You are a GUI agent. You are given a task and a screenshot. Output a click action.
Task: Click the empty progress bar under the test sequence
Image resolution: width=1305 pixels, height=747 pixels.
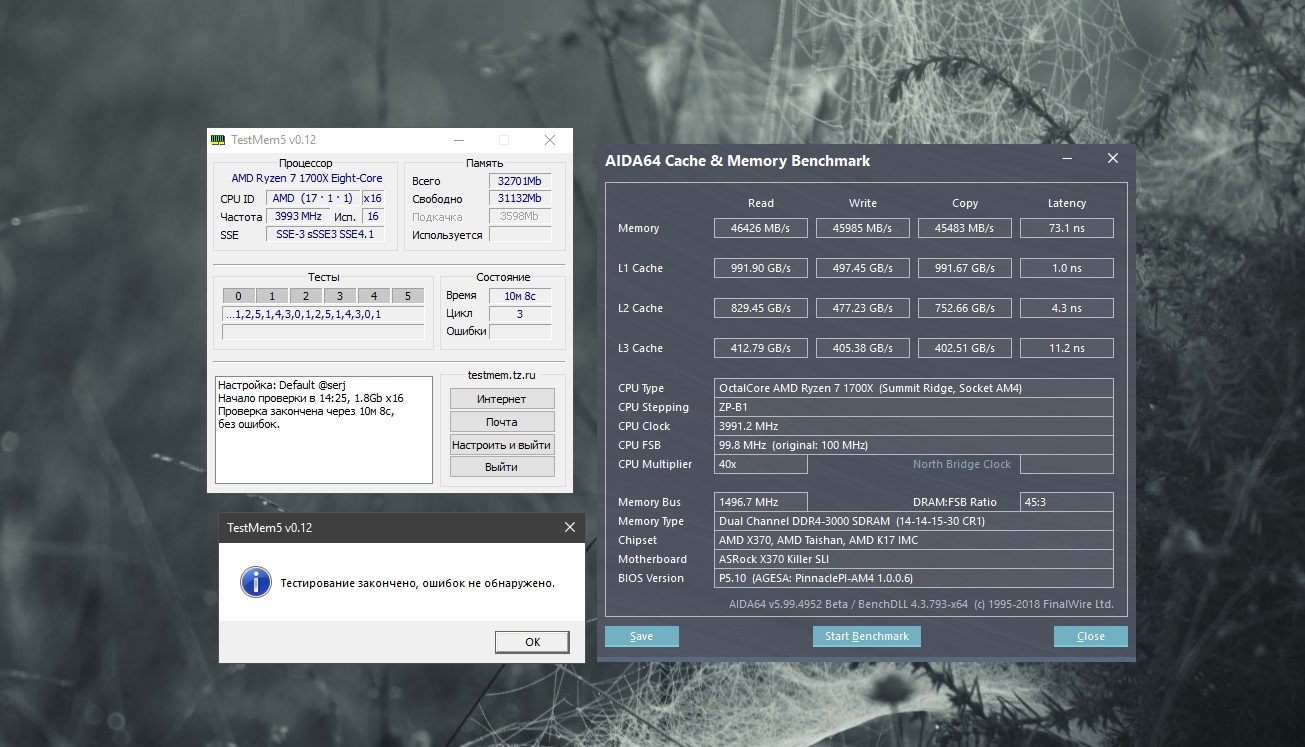tap(323, 332)
